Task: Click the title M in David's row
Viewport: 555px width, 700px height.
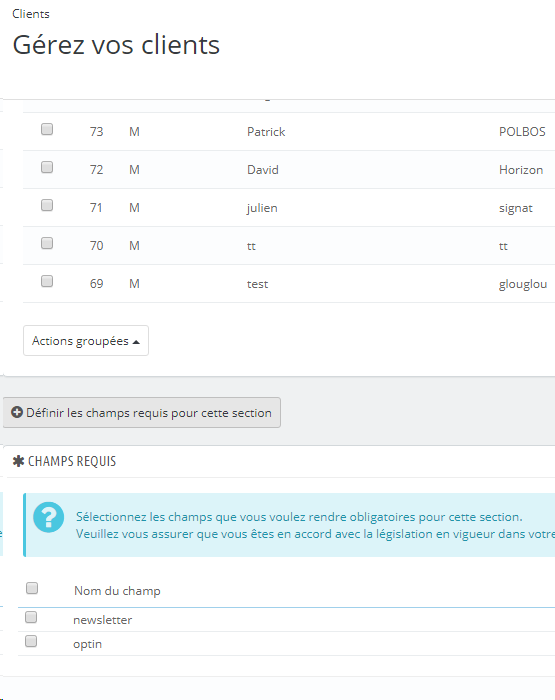Action: (x=134, y=170)
